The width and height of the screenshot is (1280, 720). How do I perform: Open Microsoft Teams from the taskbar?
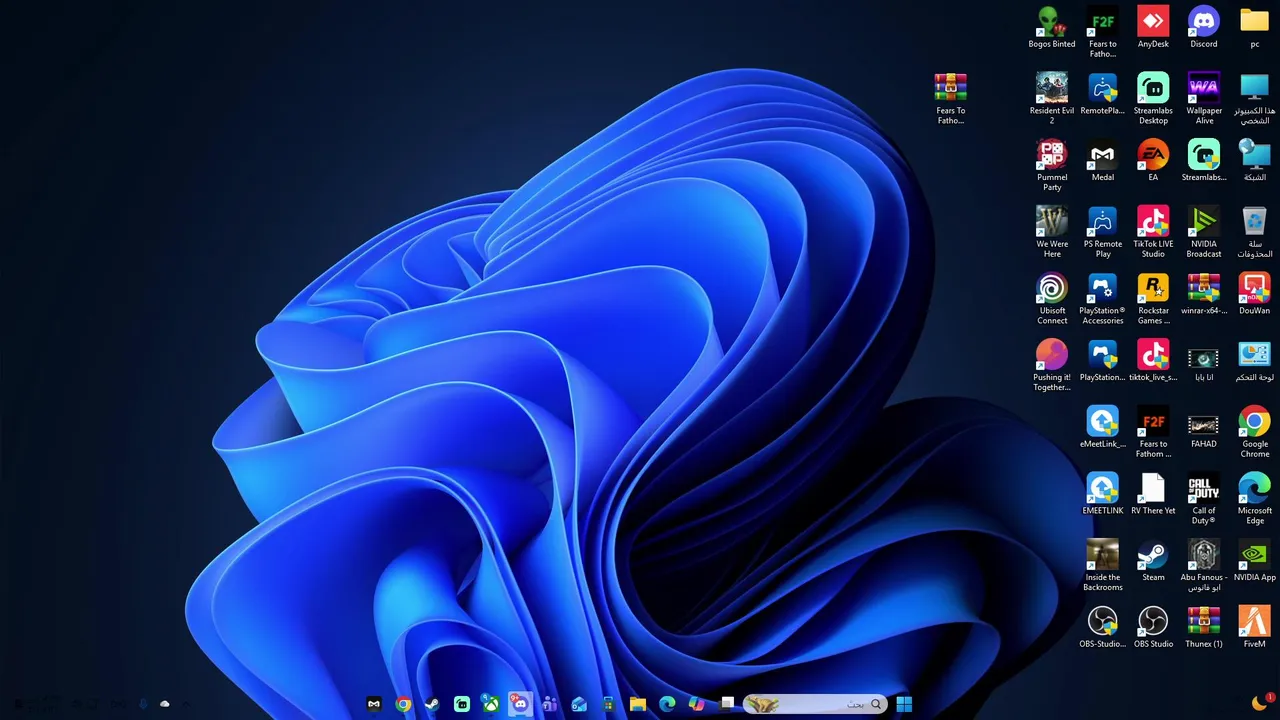tap(549, 704)
